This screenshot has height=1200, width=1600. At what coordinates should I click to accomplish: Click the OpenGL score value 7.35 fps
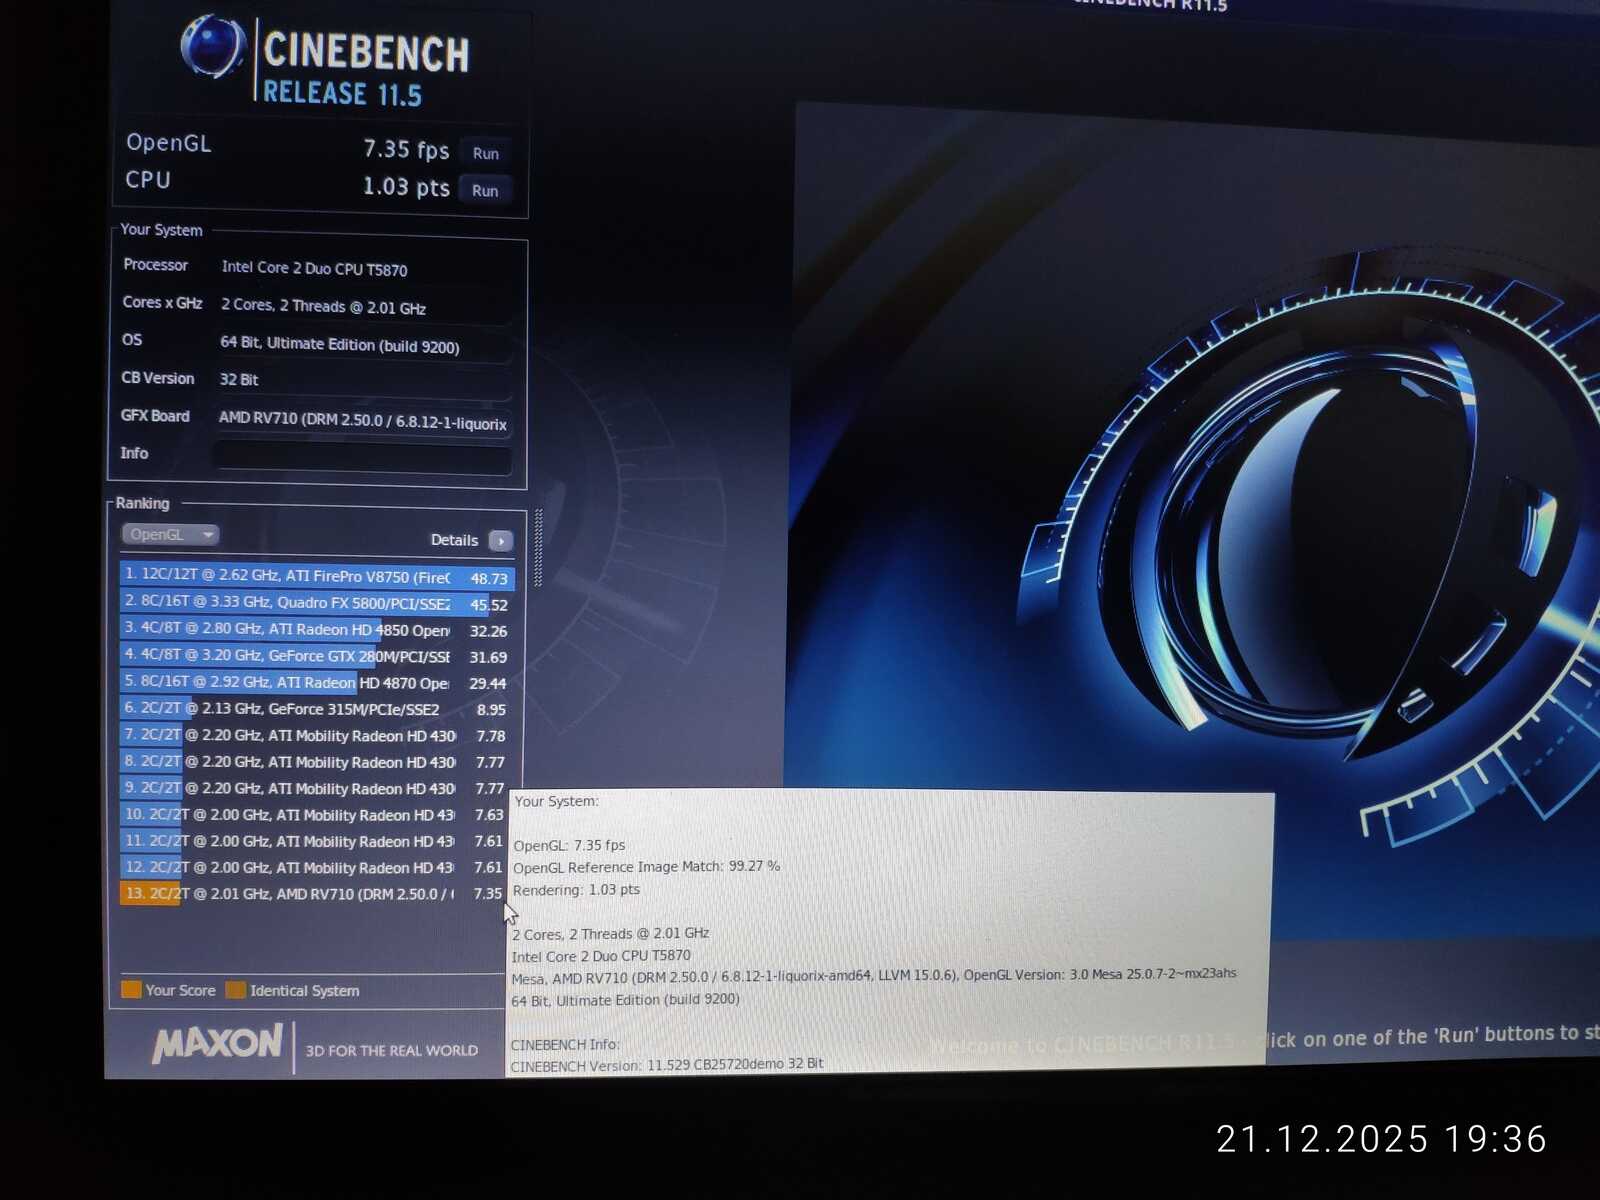pyautogui.click(x=406, y=149)
